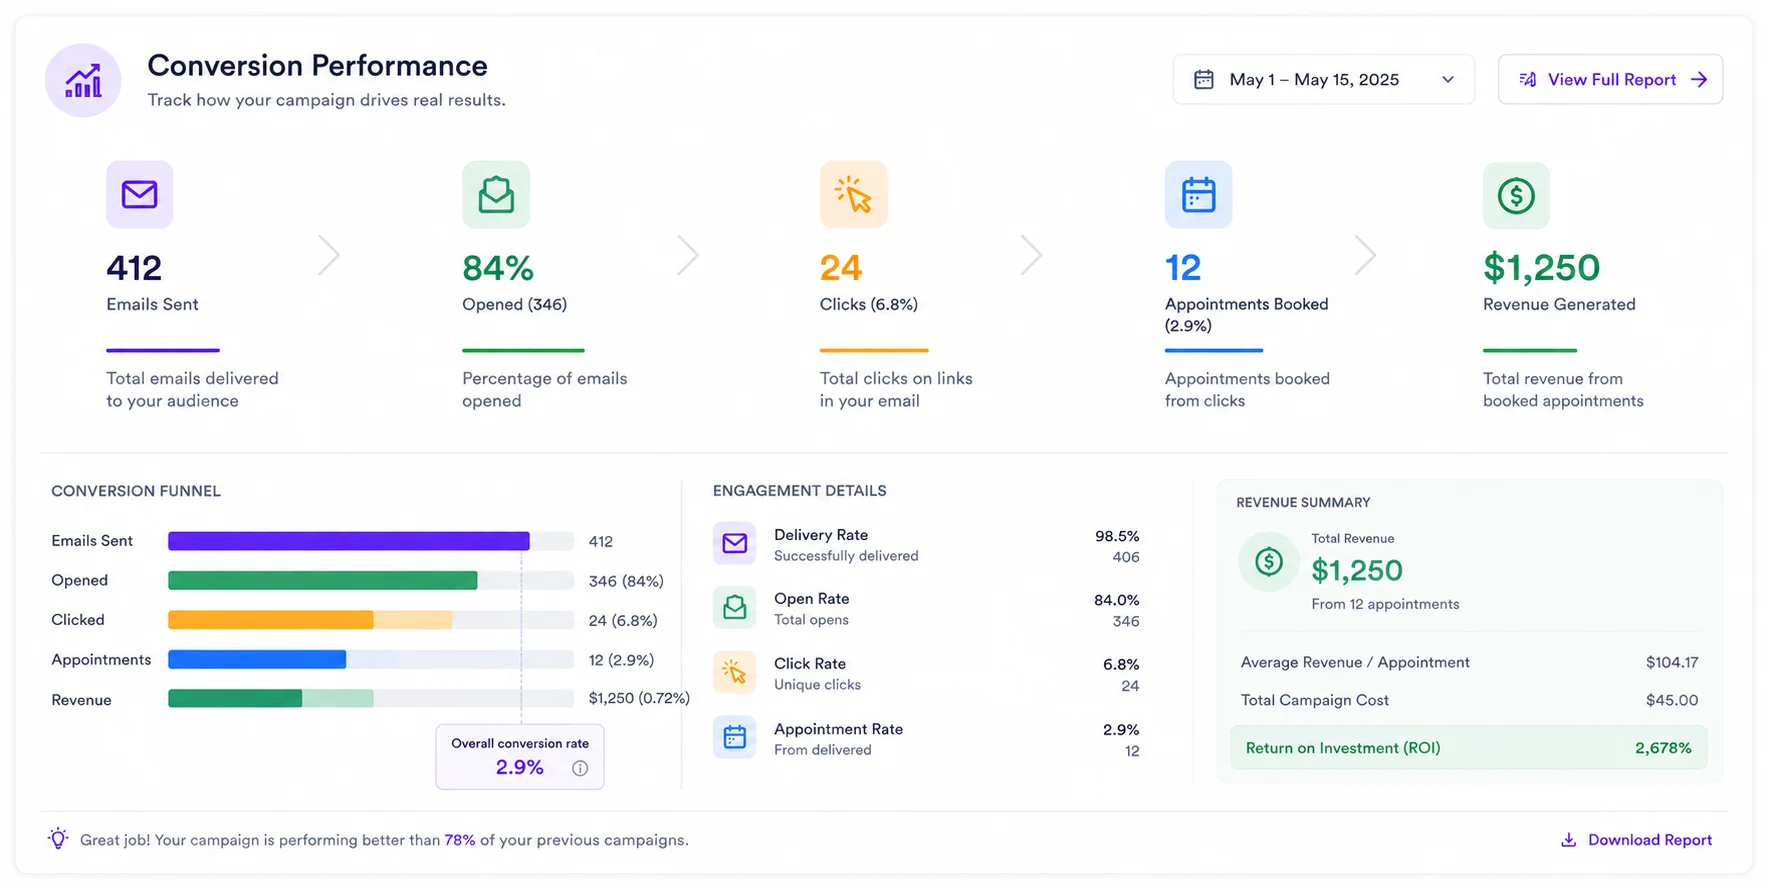Click the From 12 appointments text
Screen dimensions: 1768x890
(x=1385, y=604)
